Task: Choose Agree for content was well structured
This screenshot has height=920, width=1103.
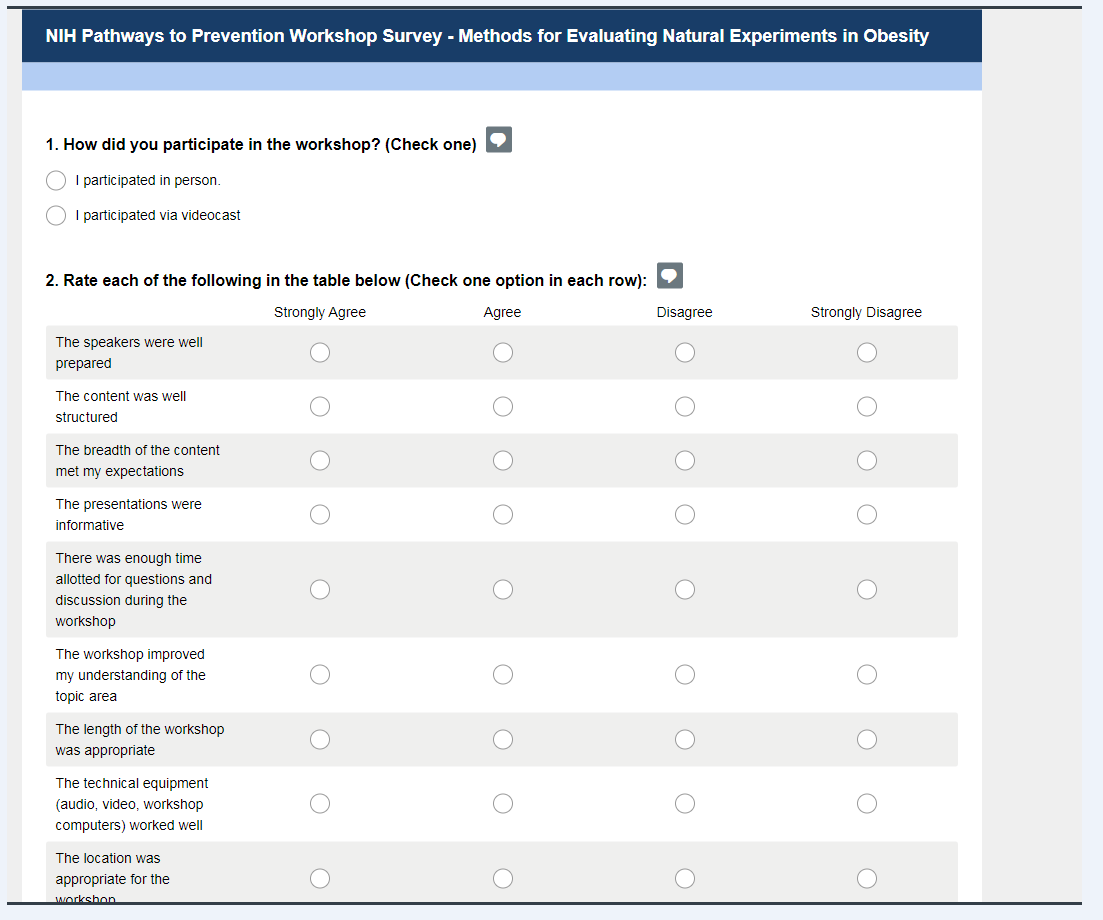Action: click(x=503, y=407)
